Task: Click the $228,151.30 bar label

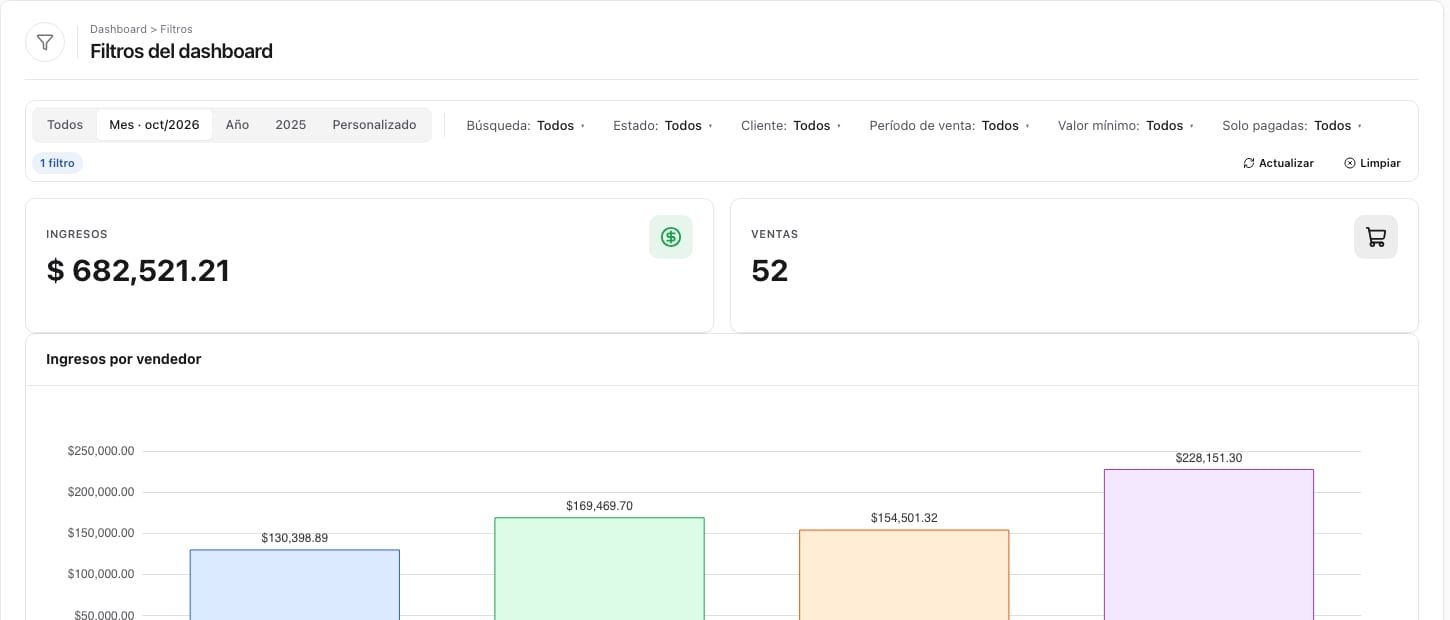Action: (1209, 458)
